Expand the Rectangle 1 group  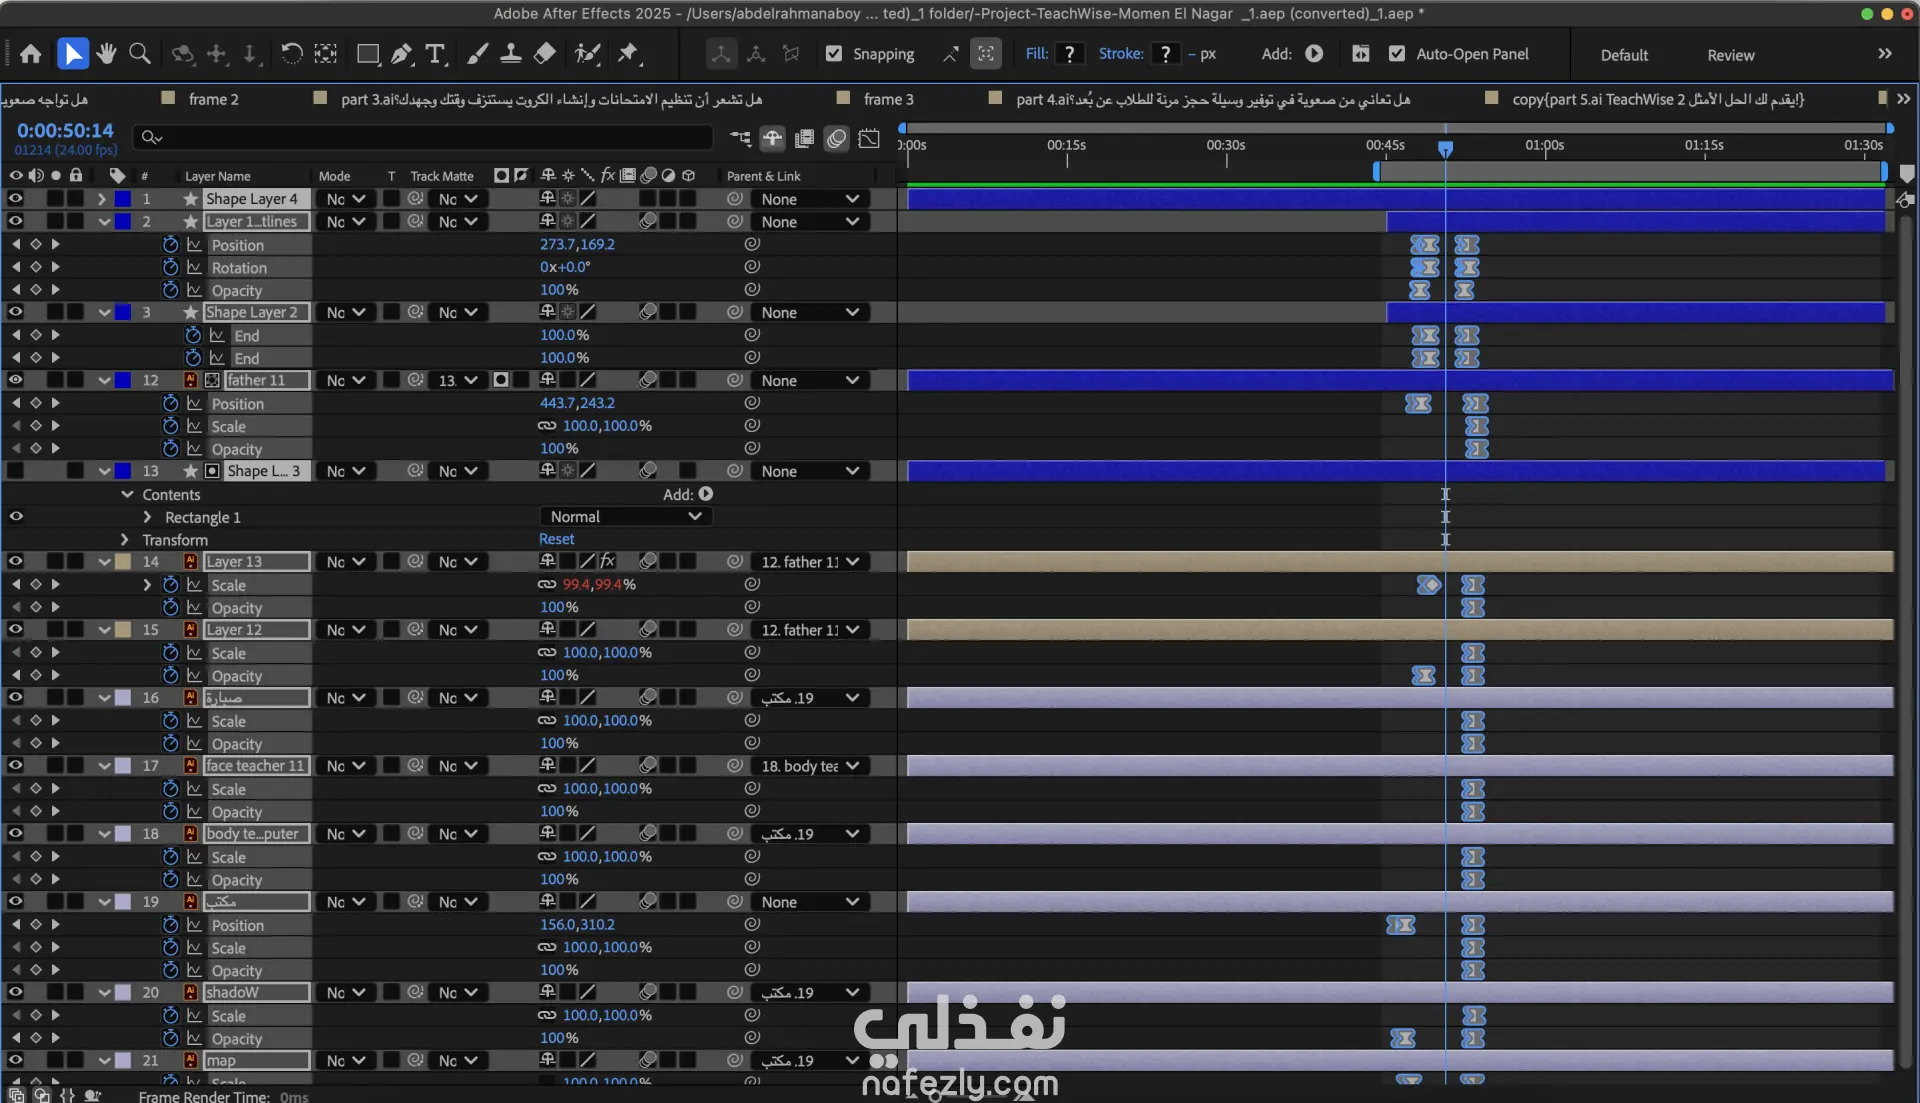(147, 517)
